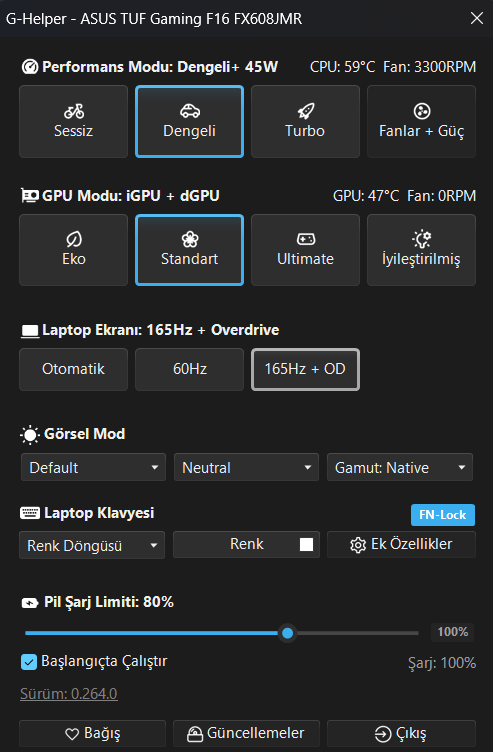Expand the Default visual mode dropdown
This screenshot has width=493, height=752.
[94, 467]
